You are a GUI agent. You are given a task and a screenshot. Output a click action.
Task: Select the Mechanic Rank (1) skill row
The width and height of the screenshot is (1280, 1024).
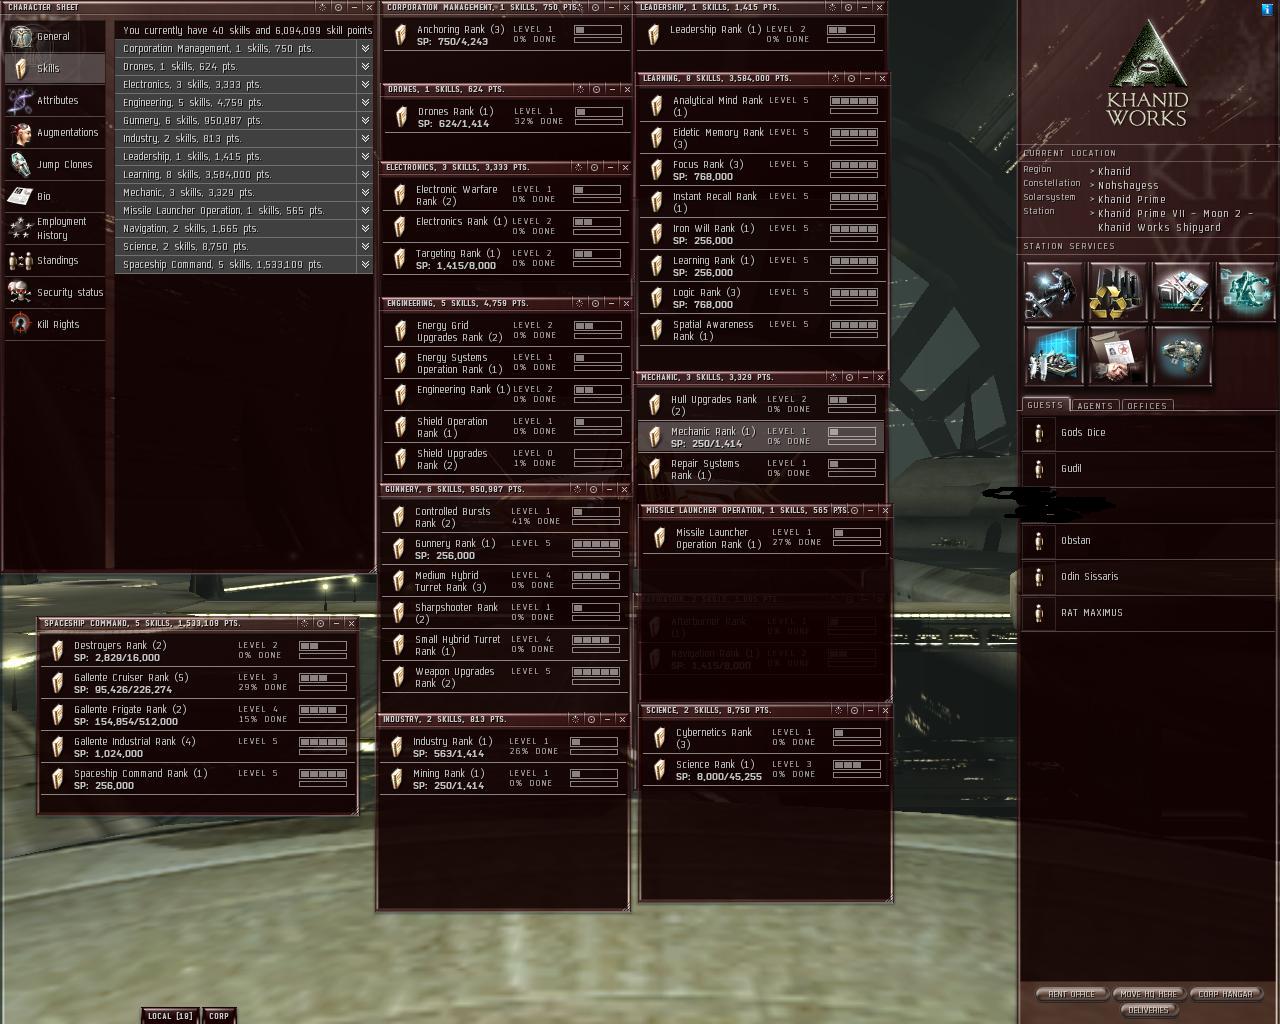coord(761,437)
